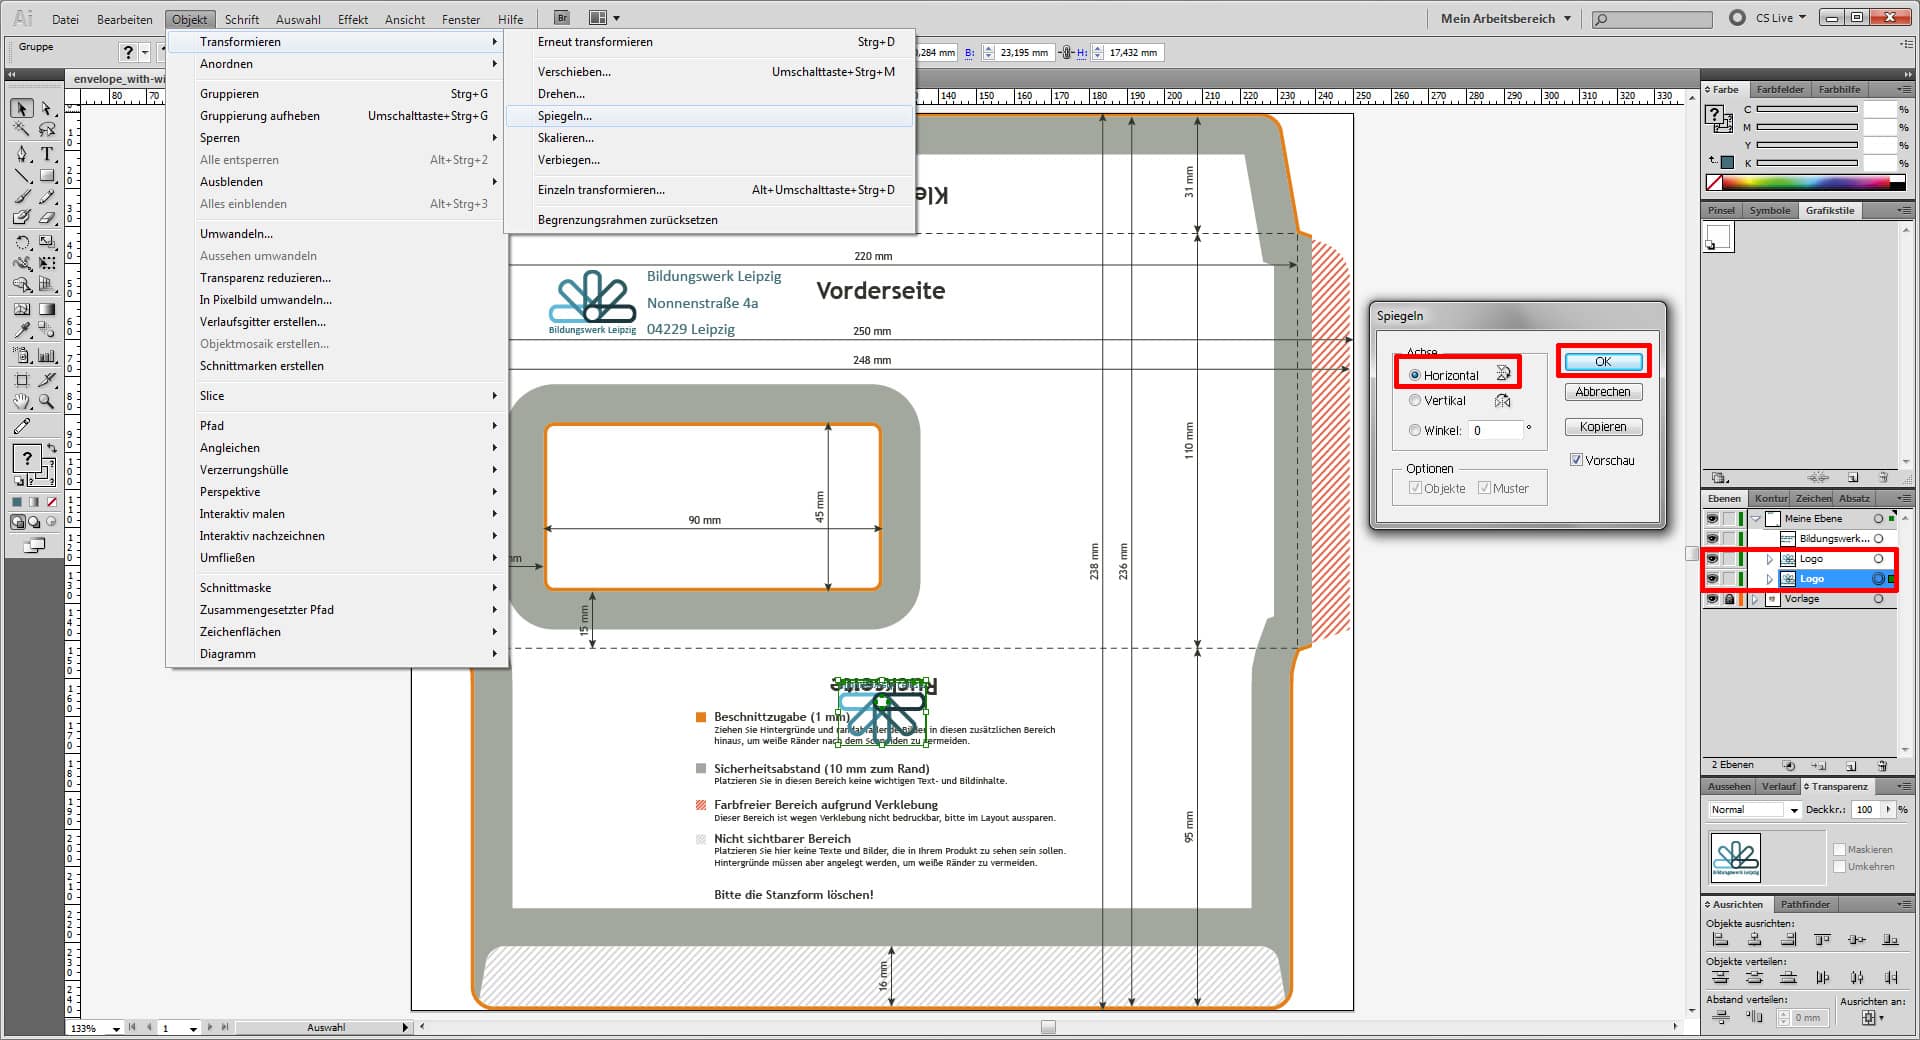
Task: Switch to the Pathfinder tab
Action: click(x=1805, y=905)
